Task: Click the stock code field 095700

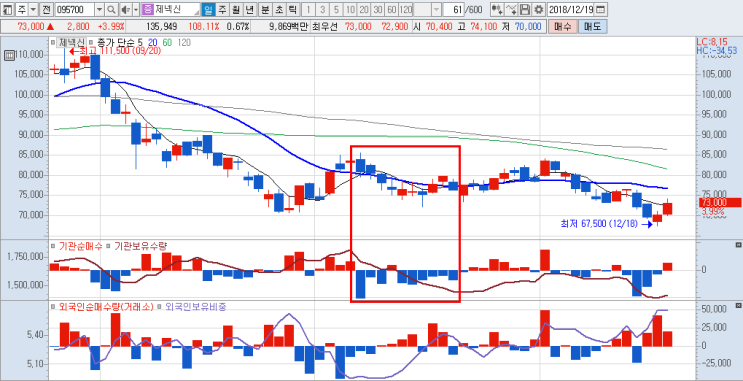Action: pyautogui.click(x=74, y=9)
